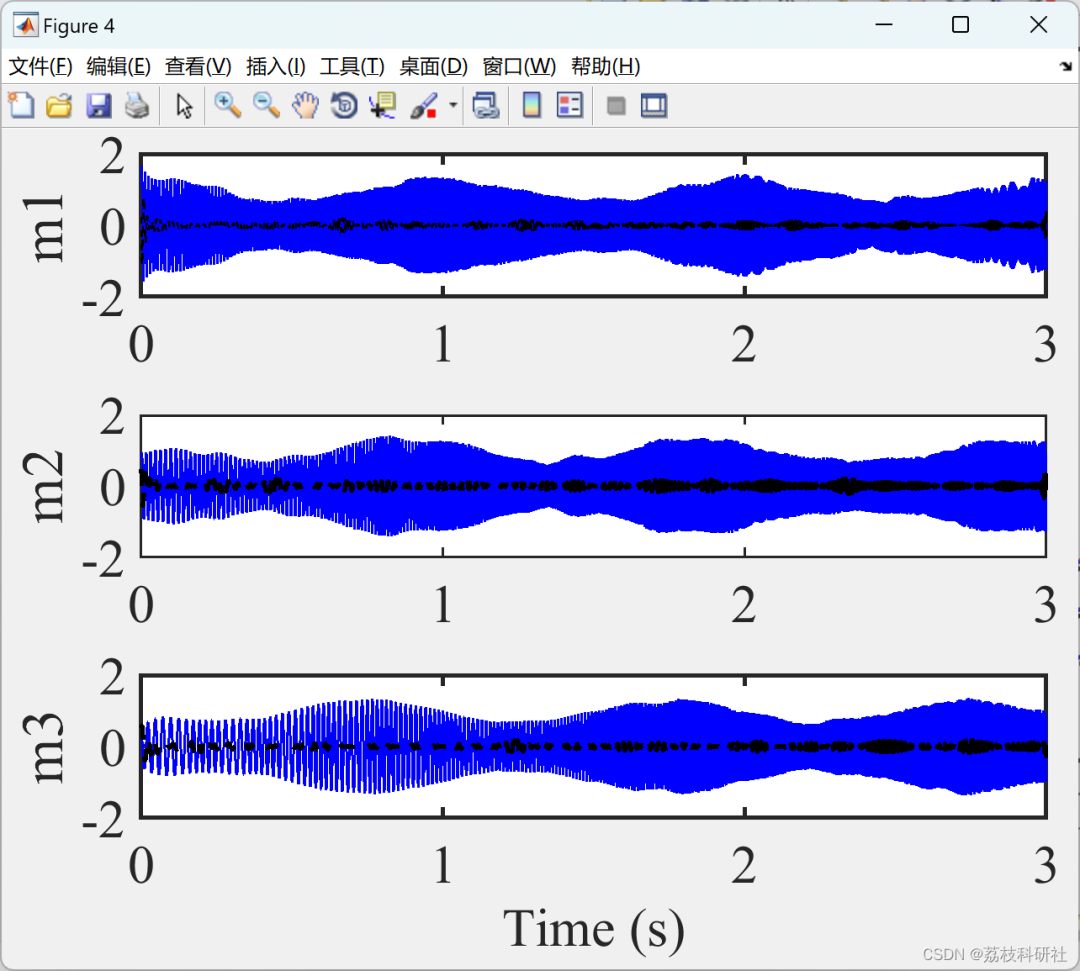This screenshot has height=971, width=1080.
Task: Click the Time (s) x-axis label
Action: click(594, 929)
